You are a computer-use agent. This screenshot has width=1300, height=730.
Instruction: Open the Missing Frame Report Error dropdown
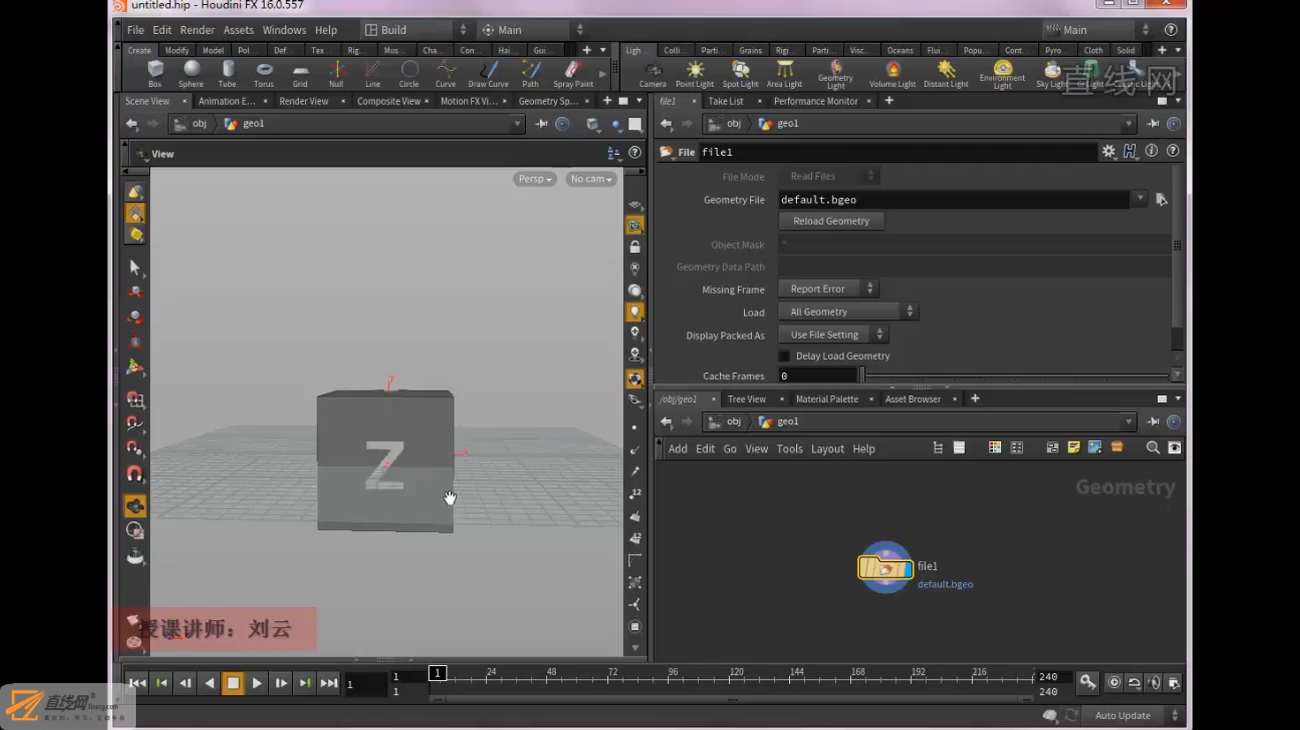tap(828, 289)
